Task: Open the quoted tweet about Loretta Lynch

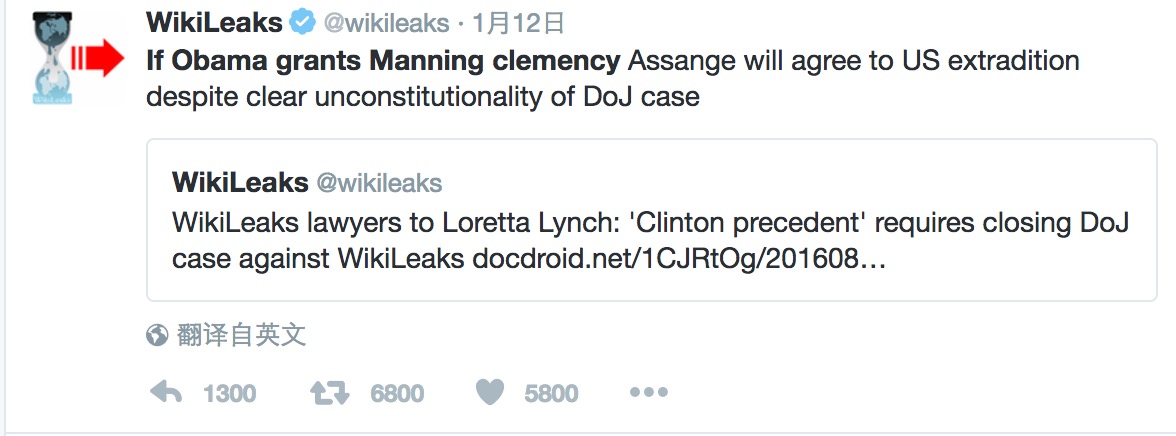Action: click(652, 220)
